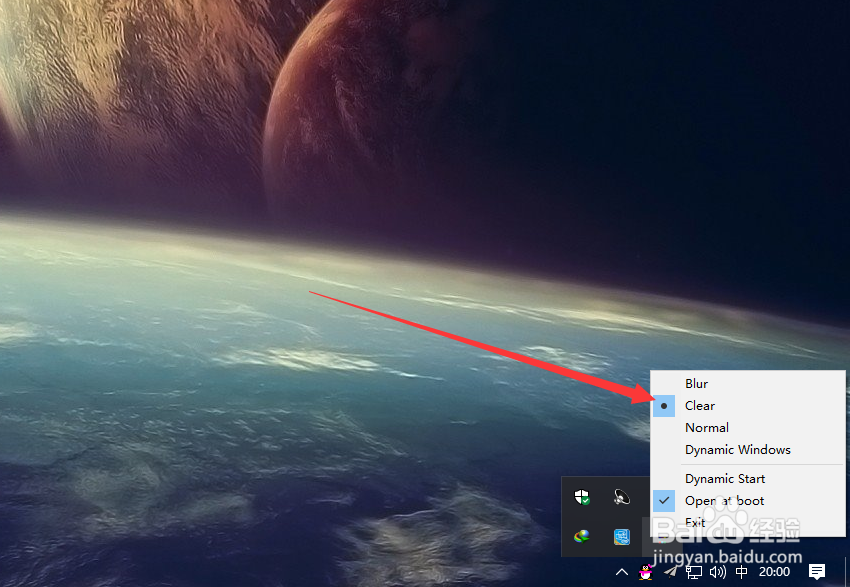
Task: Click the Show desktop sliver
Action: tap(847, 572)
